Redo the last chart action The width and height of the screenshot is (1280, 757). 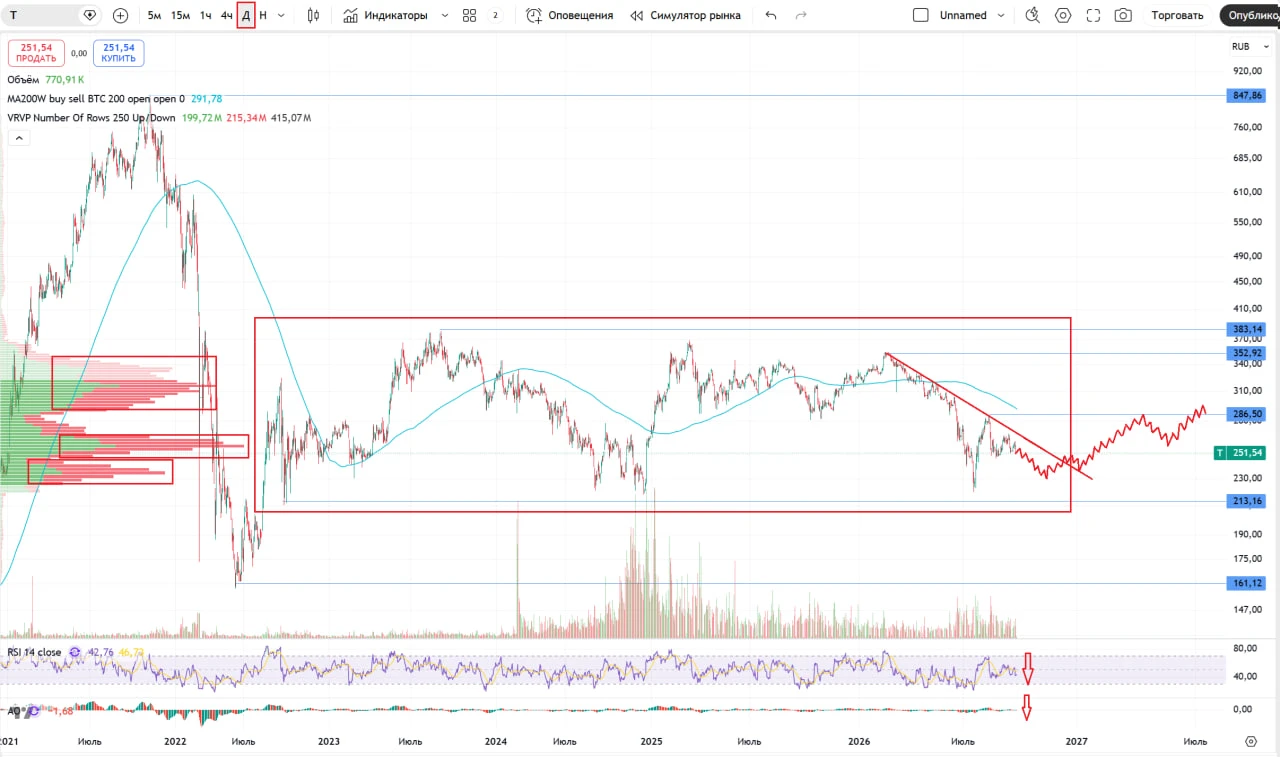click(x=800, y=15)
